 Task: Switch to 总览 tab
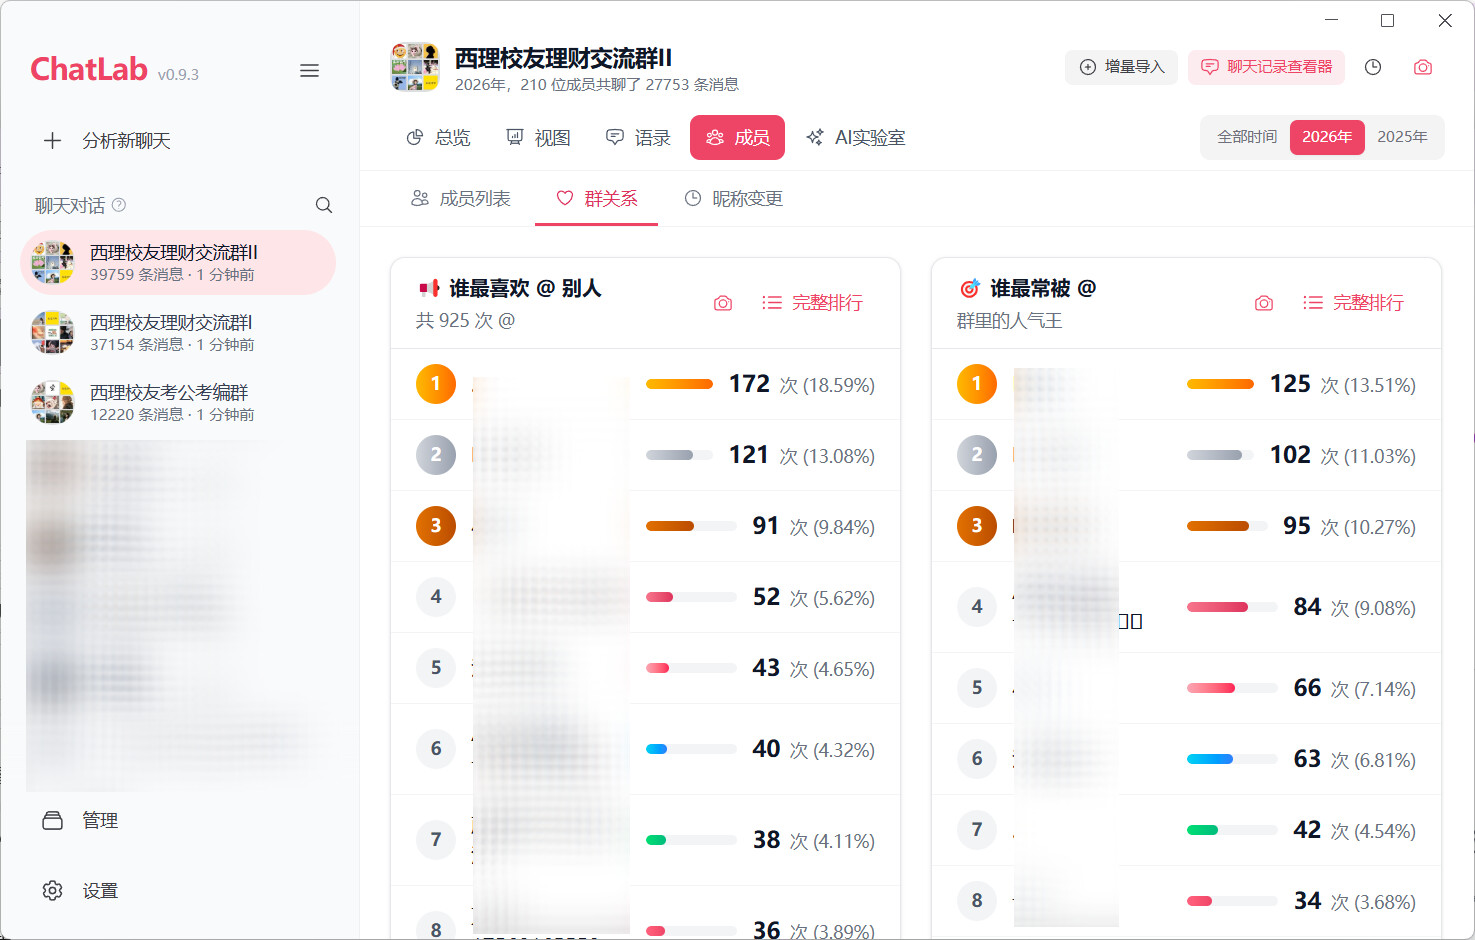click(x=438, y=138)
